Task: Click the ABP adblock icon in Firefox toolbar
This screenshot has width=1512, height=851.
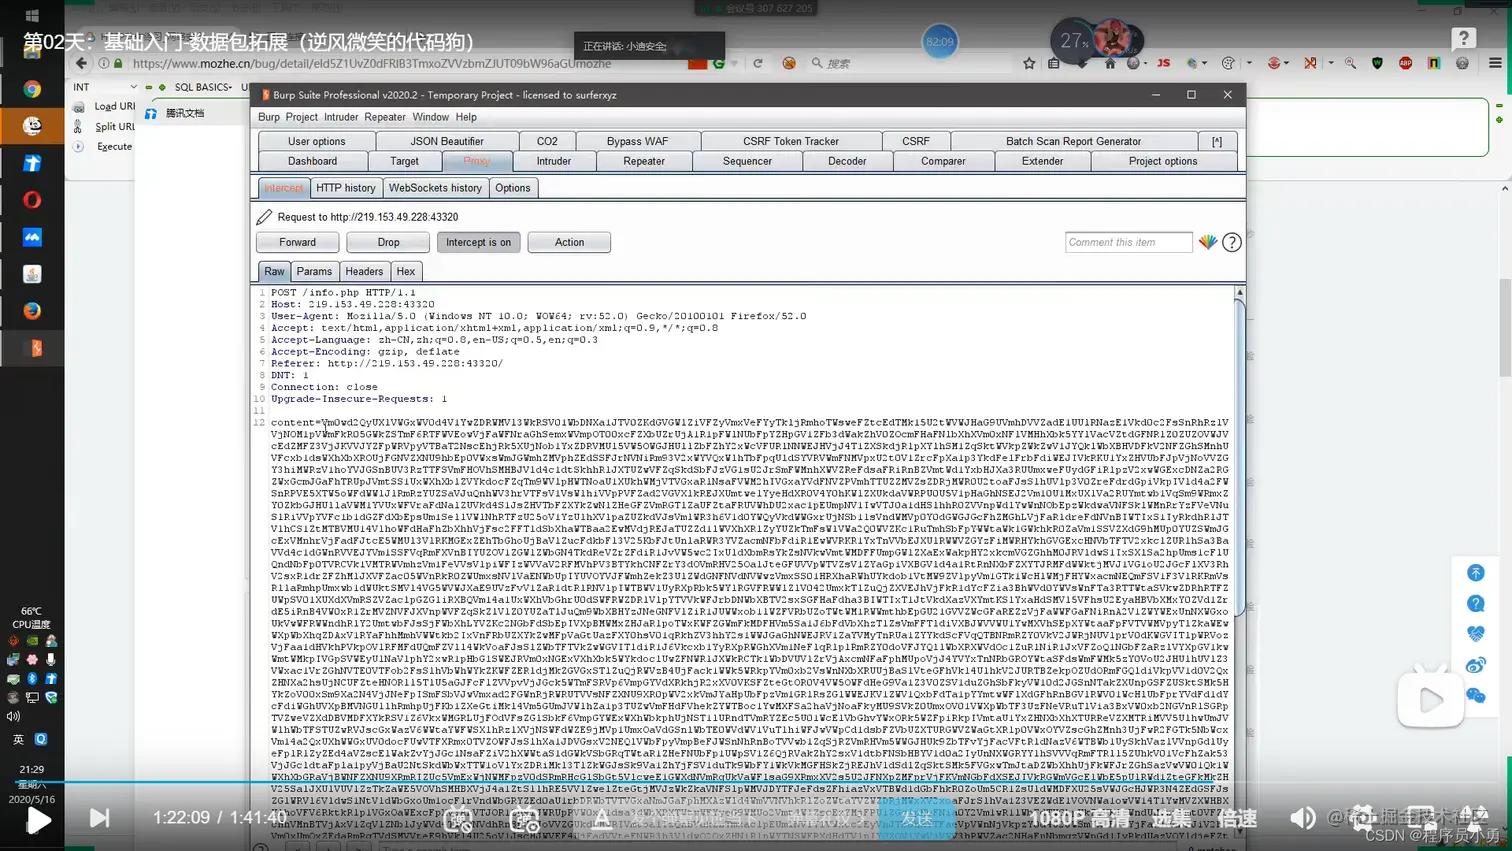Action: (x=1405, y=63)
